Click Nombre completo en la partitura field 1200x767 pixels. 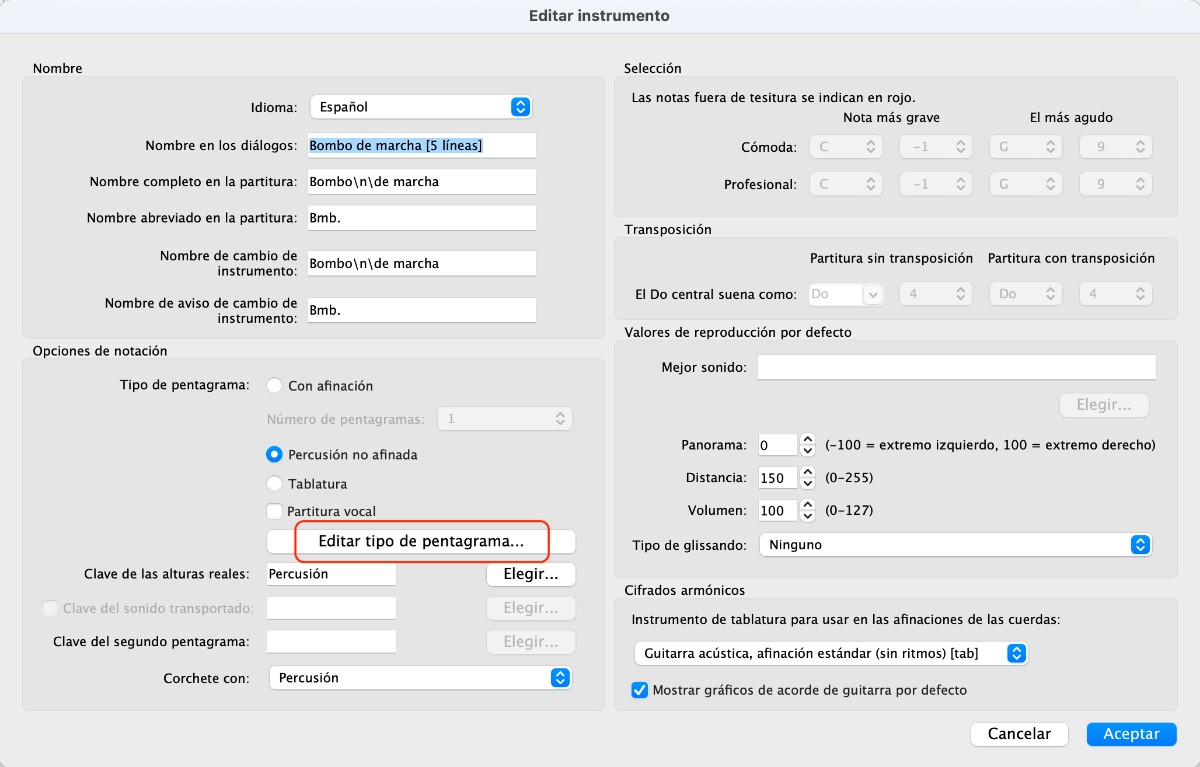tap(422, 182)
